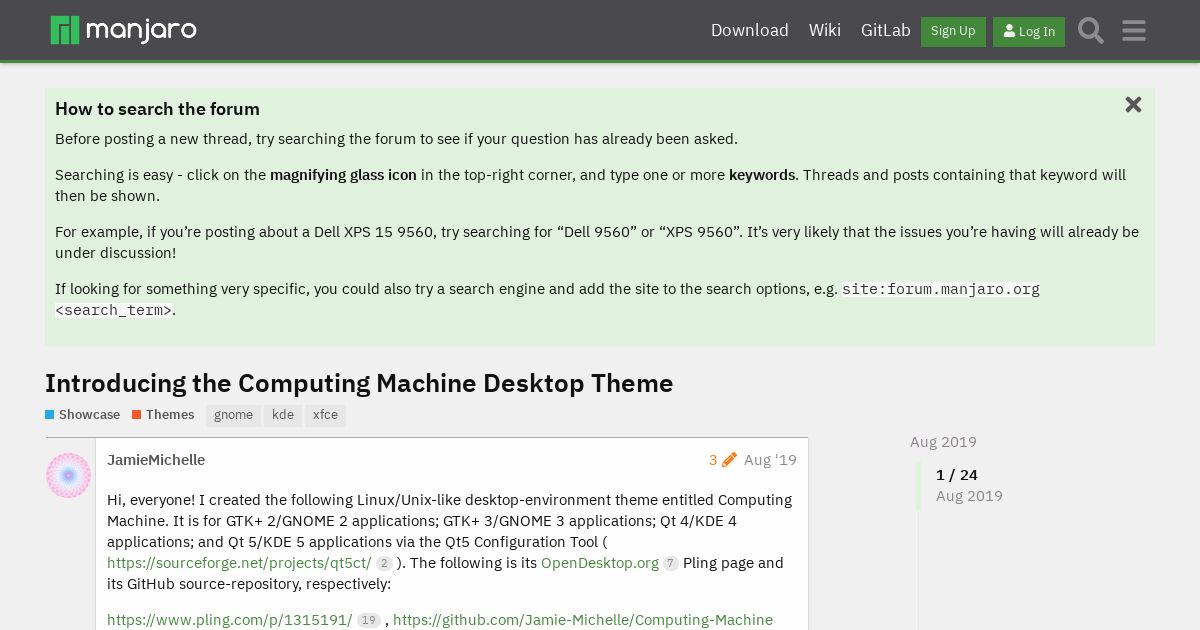Dismiss the How to search banner
This screenshot has width=1200, height=630.
point(1133,105)
